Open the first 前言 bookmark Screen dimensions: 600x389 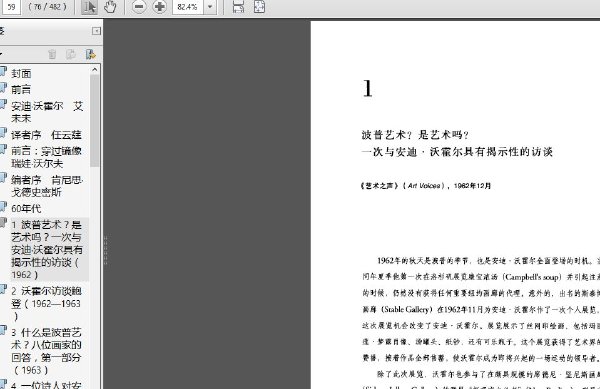(21, 90)
